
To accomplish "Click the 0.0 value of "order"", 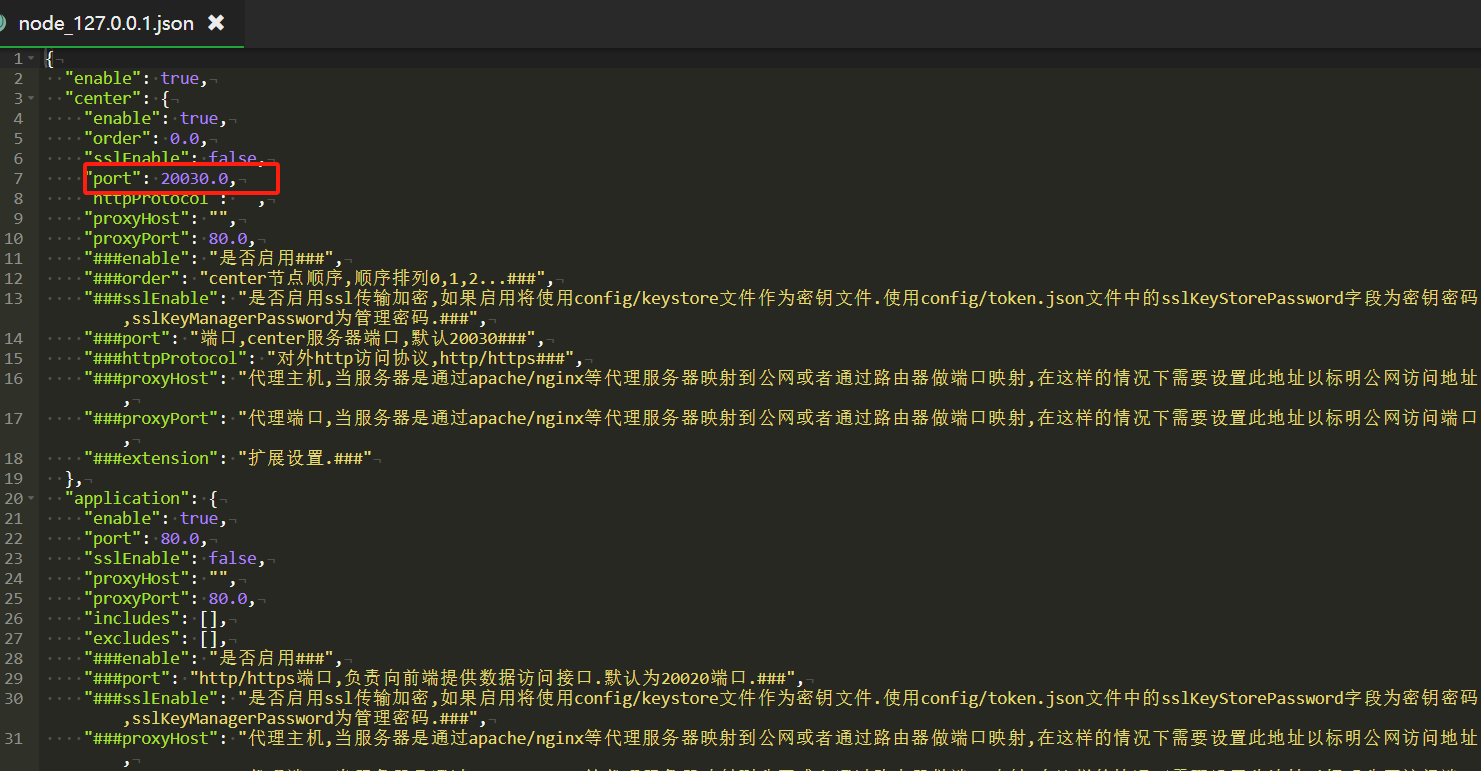I will pyautogui.click(x=184, y=138).
